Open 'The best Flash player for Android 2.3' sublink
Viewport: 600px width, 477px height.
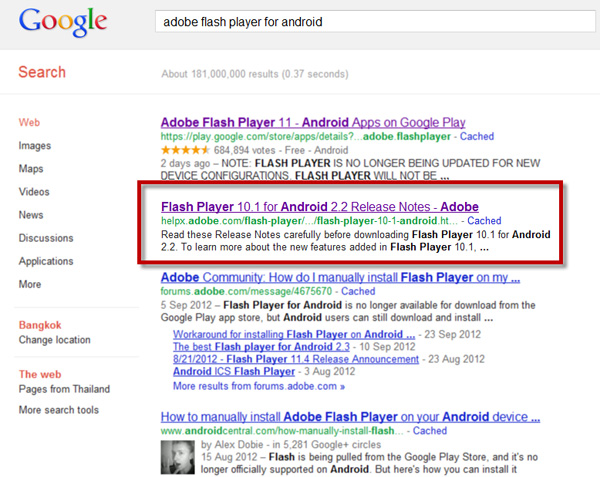(x=261, y=347)
